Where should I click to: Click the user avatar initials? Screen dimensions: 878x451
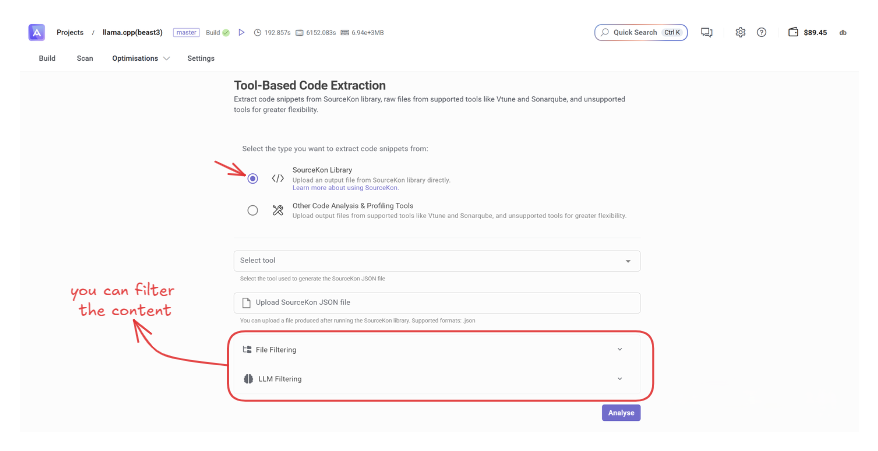843,32
